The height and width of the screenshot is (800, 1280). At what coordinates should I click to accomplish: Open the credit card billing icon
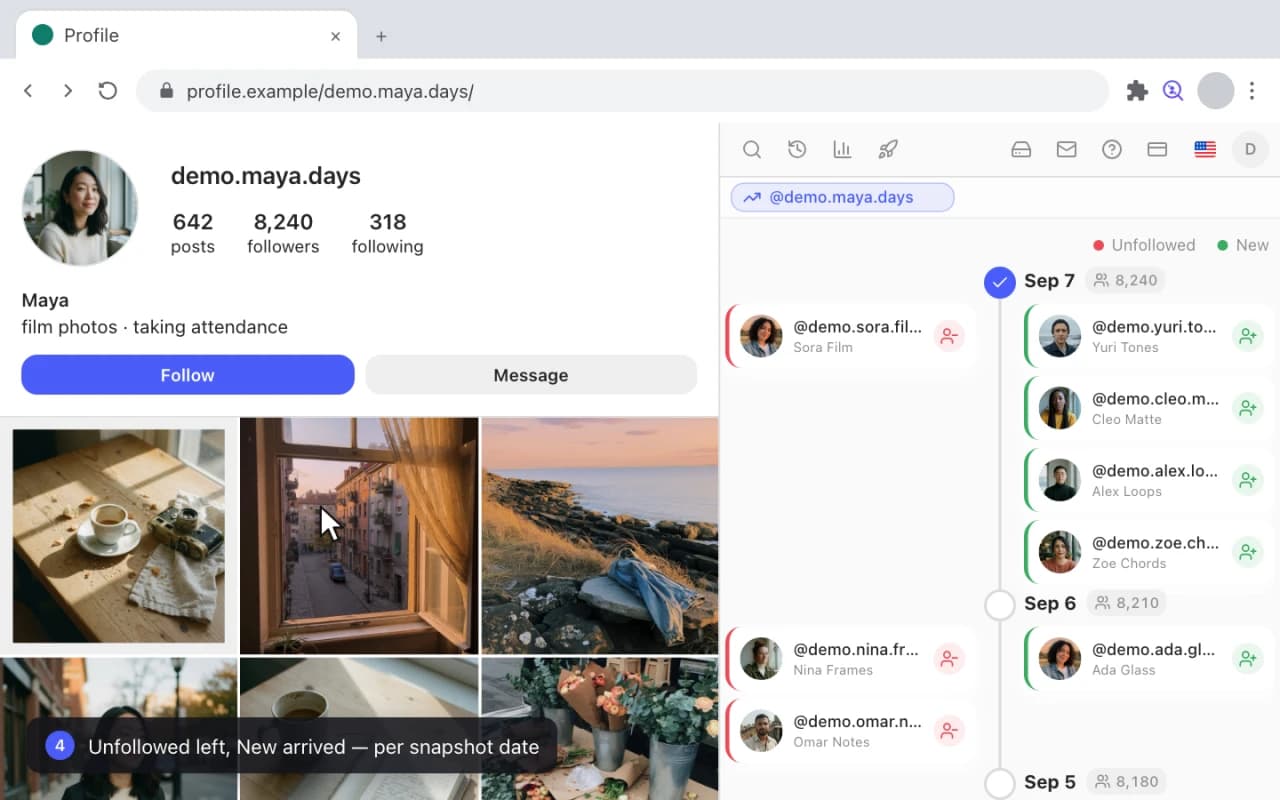1157,150
